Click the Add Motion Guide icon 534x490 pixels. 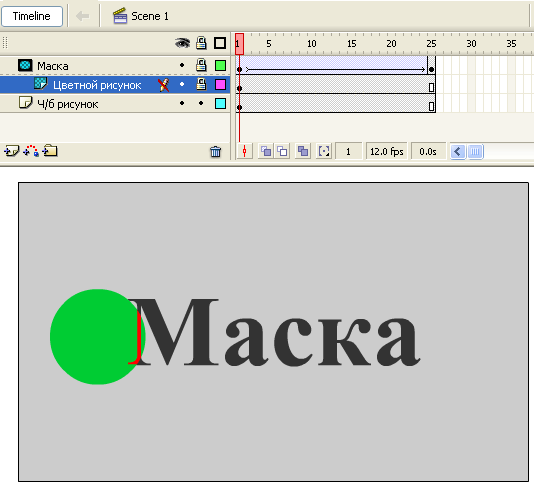point(31,151)
